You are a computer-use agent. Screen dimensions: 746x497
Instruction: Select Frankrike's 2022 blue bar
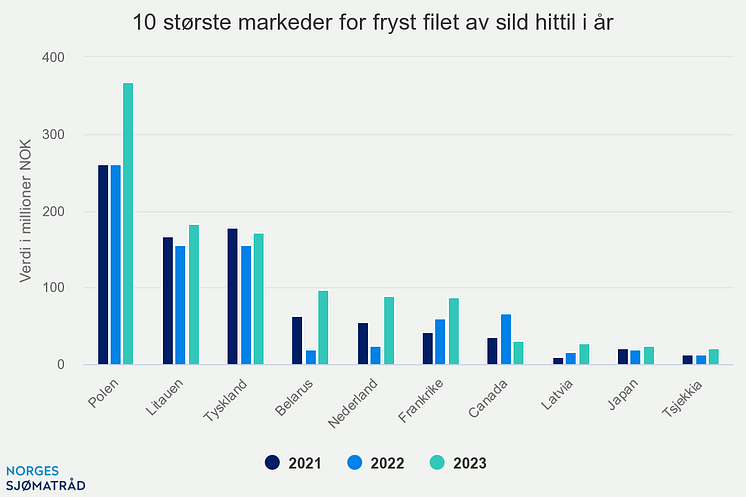440,342
